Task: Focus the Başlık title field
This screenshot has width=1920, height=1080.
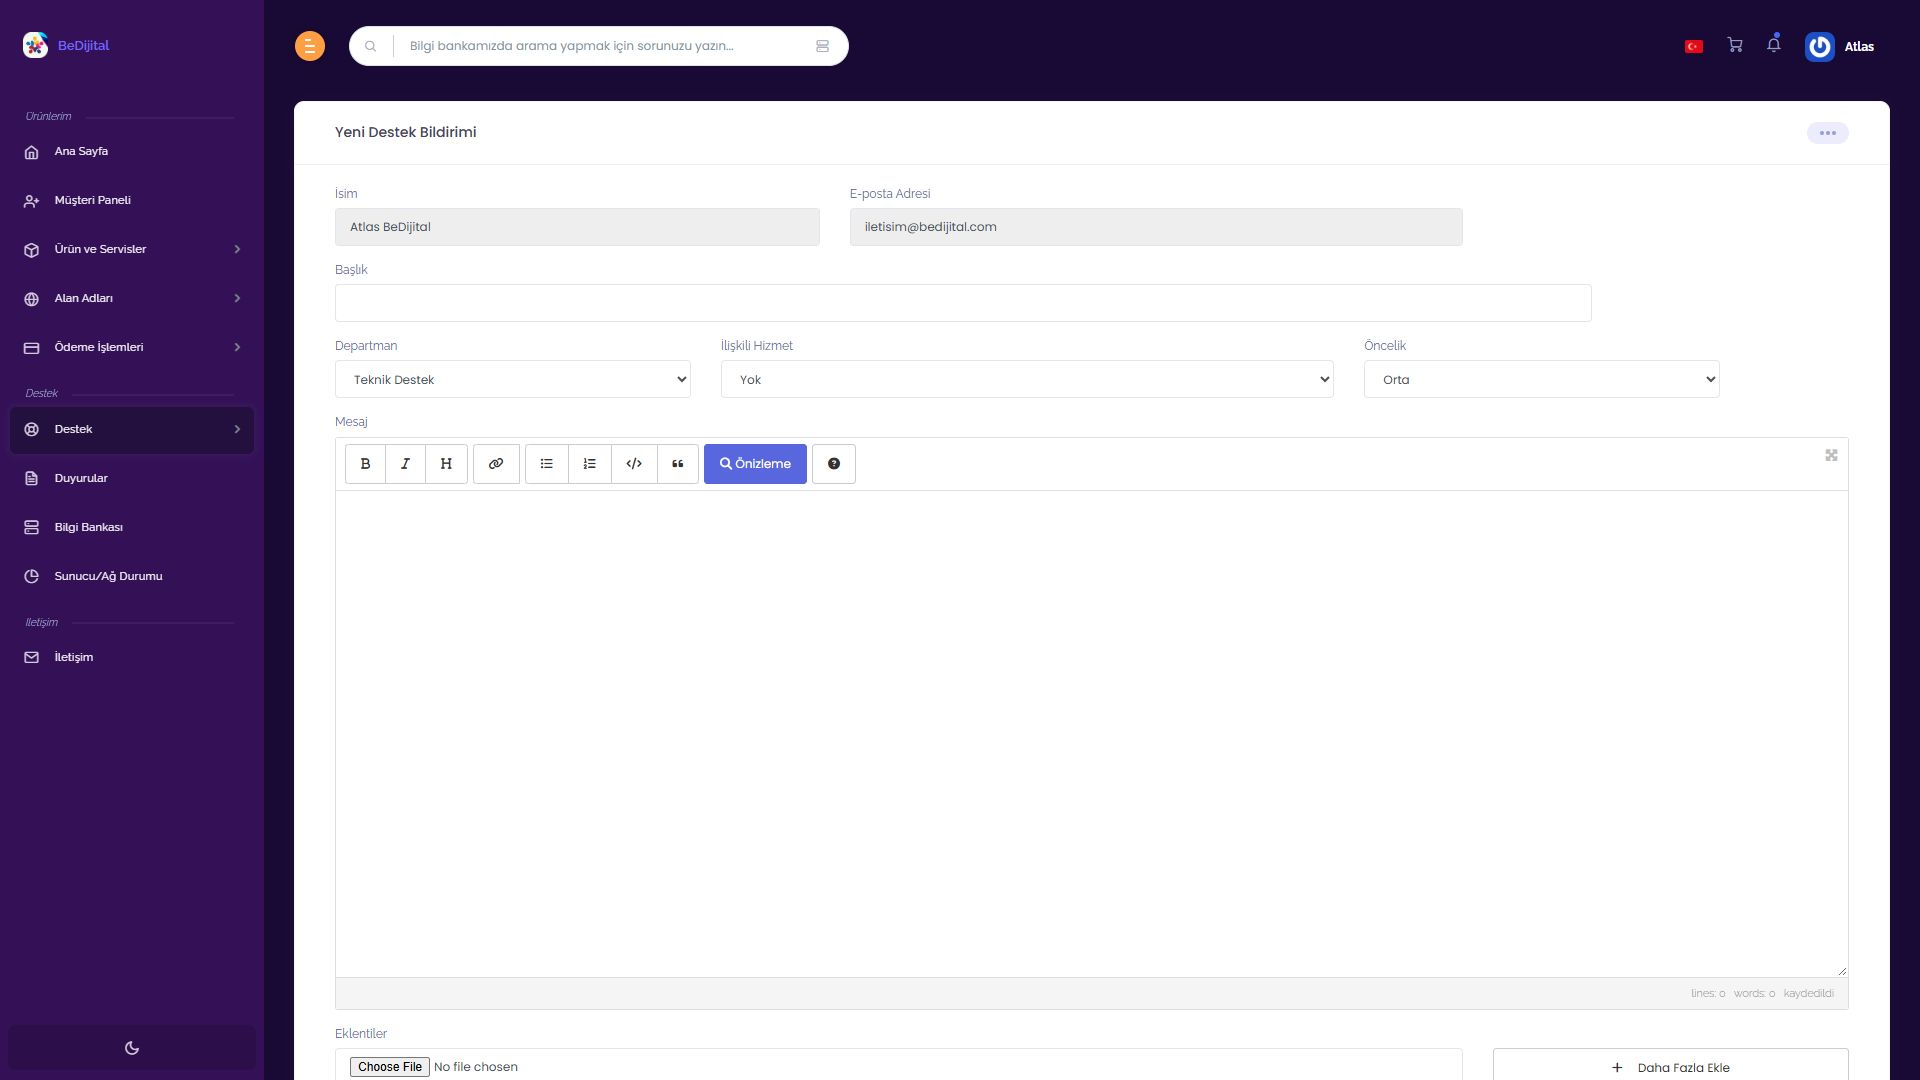Action: coord(963,303)
